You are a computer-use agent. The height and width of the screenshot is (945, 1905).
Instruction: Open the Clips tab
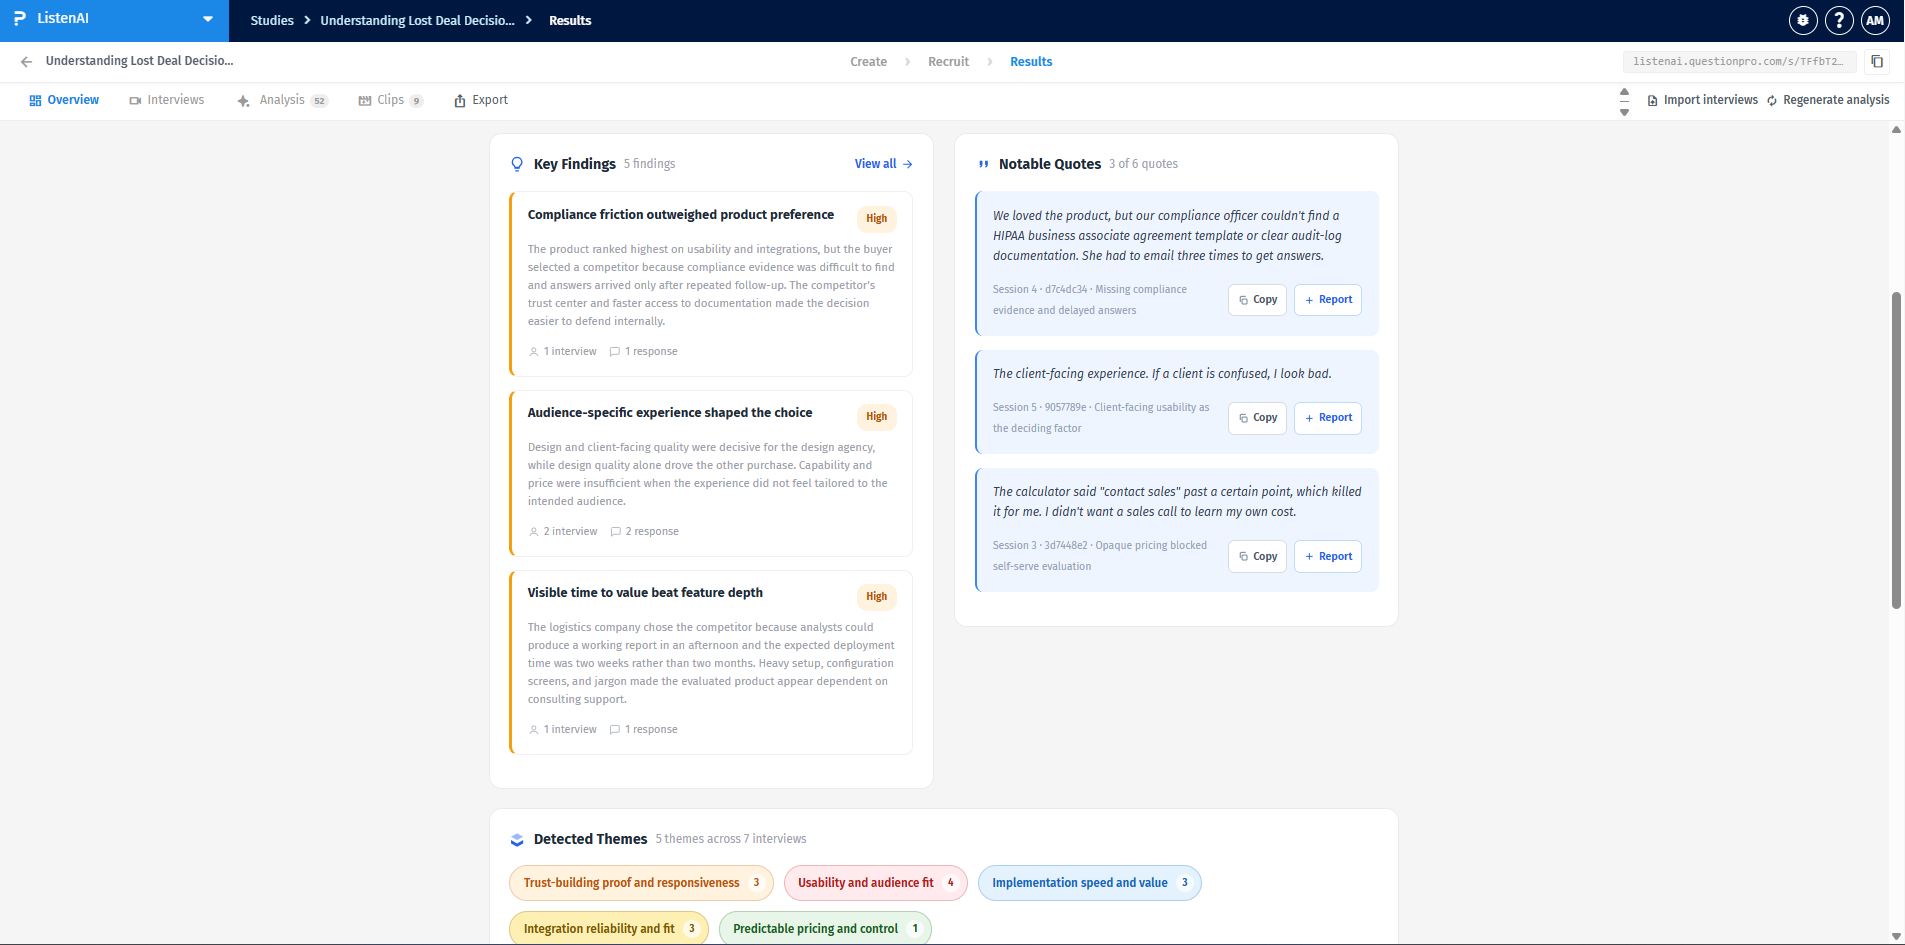pos(391,100)
